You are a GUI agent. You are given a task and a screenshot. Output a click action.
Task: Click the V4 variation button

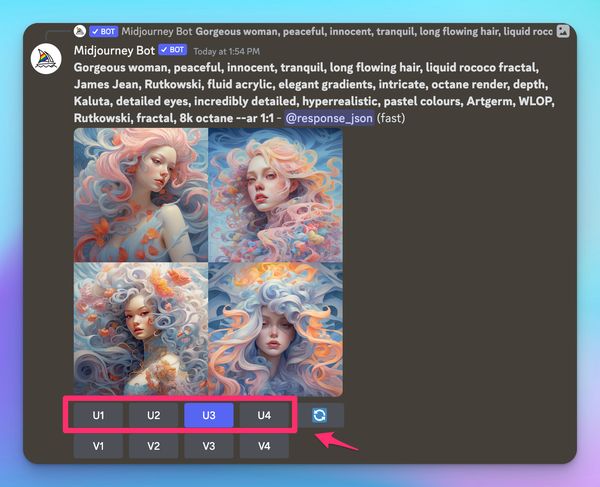(264, 446)
